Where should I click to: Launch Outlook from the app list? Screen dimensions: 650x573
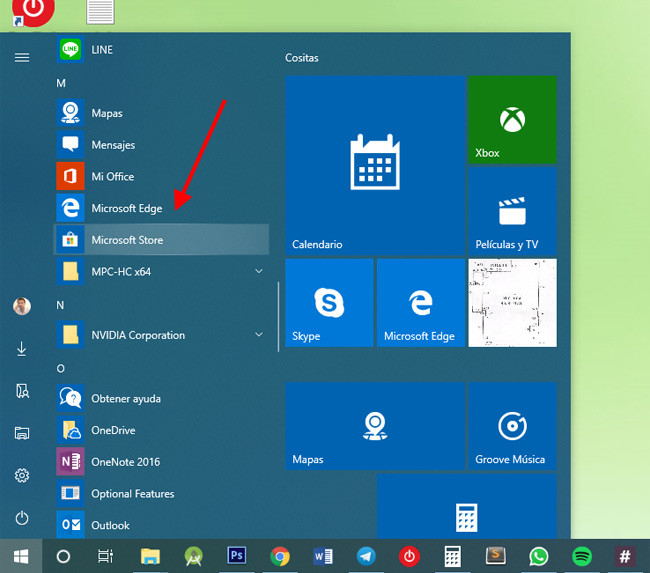tap(162, 525)
